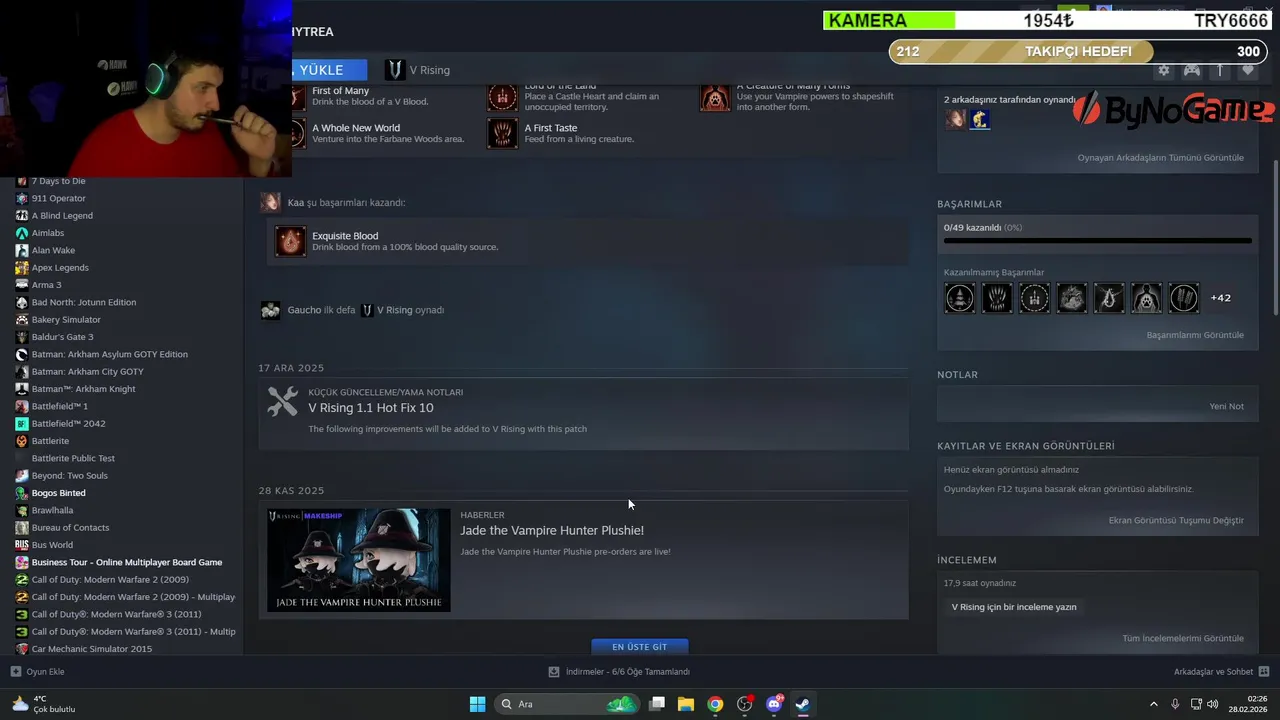
Task: View the unearned claw achievement icon
Action: pyautogui.click(x=997, y=298)
